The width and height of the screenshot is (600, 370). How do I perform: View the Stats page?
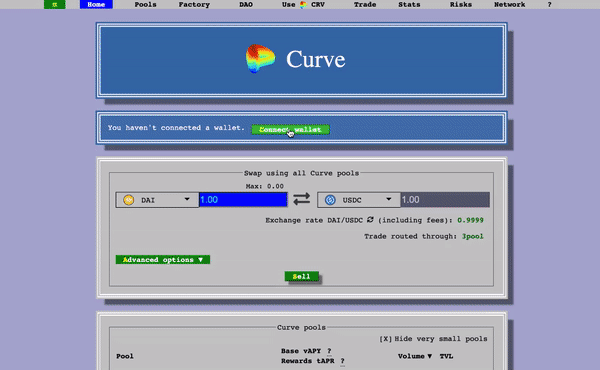(x=409, y=4)
